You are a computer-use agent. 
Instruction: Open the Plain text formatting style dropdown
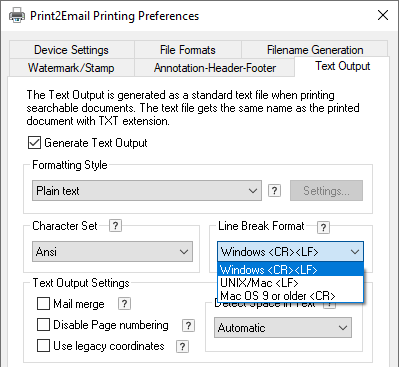point(147,191)
